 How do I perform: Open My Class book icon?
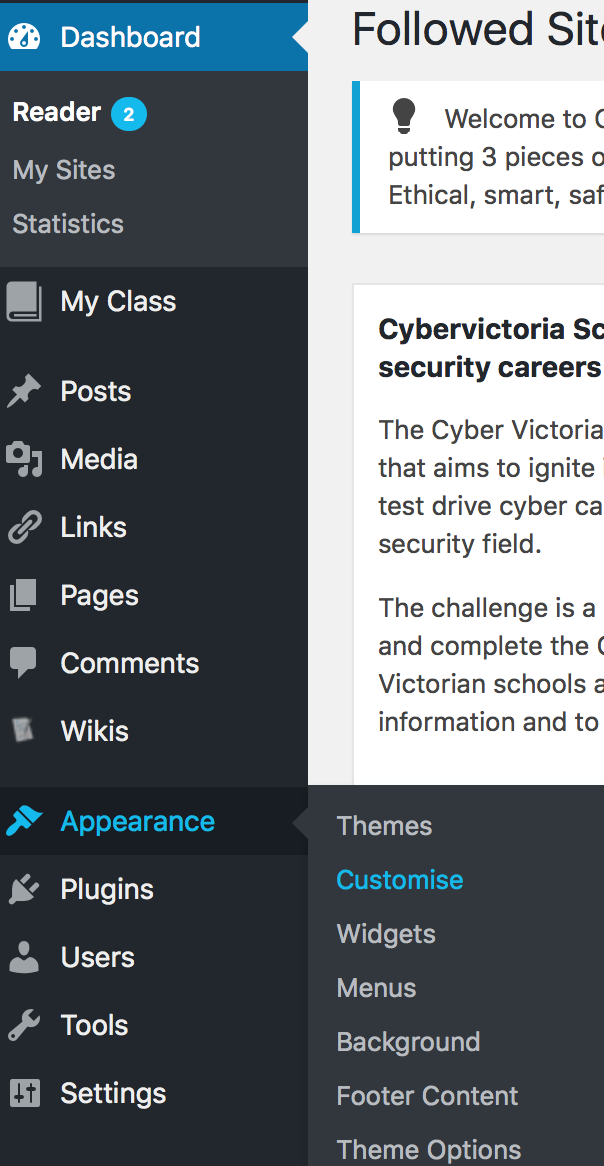[x=24, y=301]
